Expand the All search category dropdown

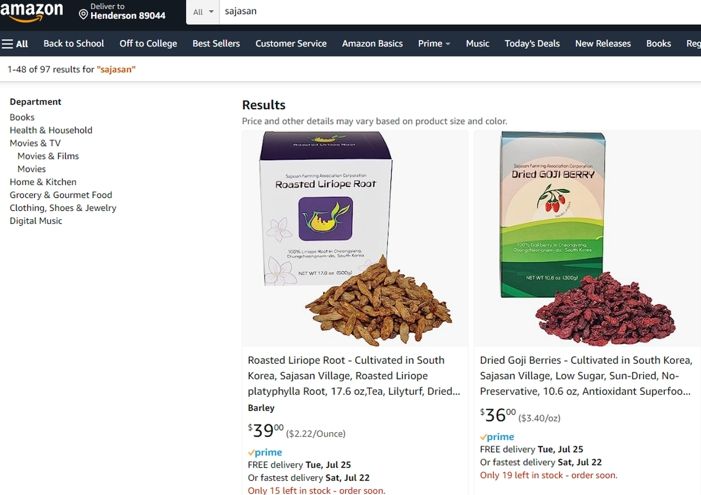click(203, 12)
